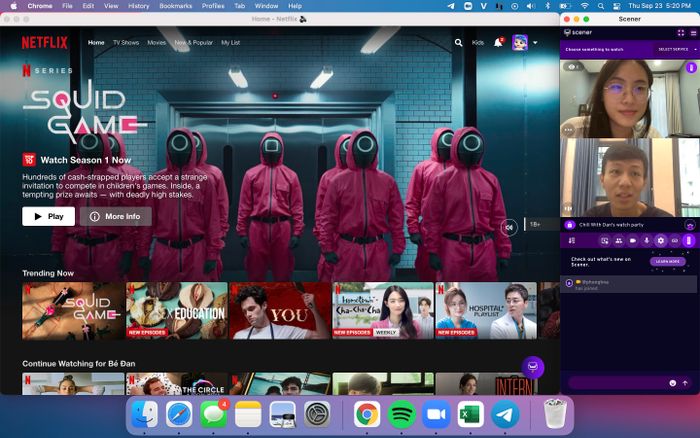The width and height of the screenshot is (700, 438).
Task: Open Chrome Profiles menu
Action: pos(213,6)
